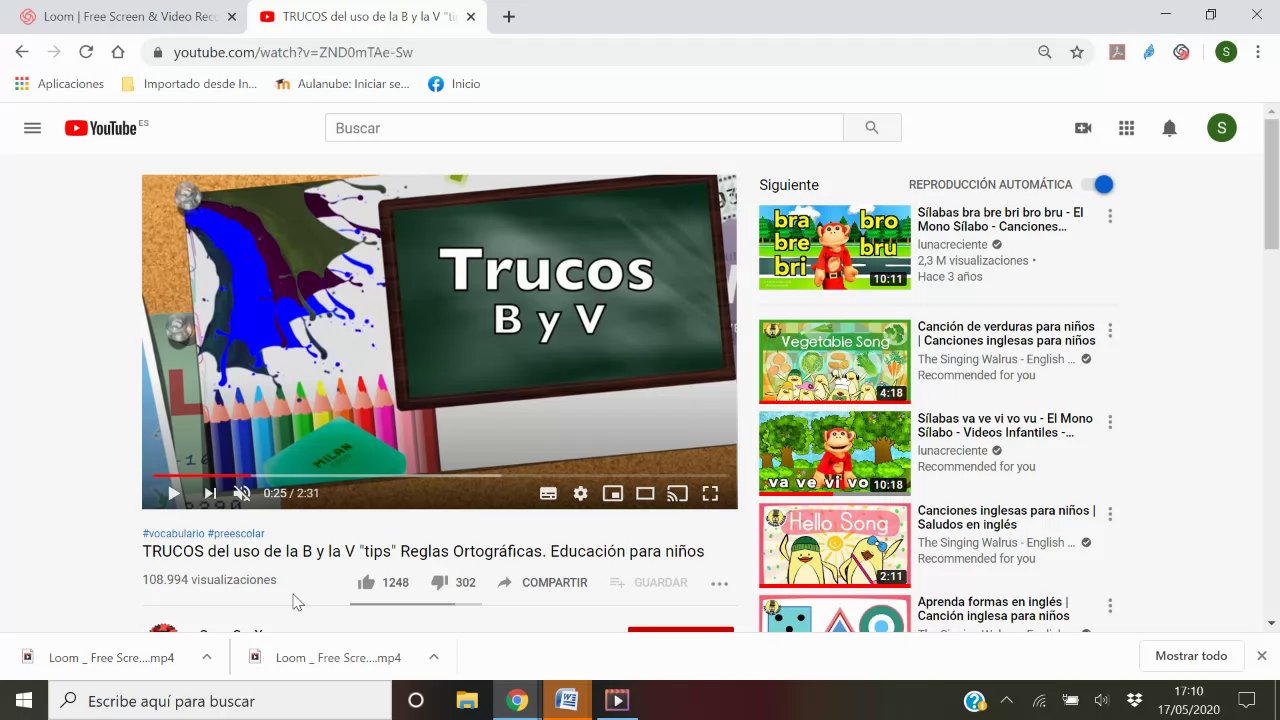Viewport: 1280px width, 720px height.
Task: Play the video
Action: tap(173, 493)
